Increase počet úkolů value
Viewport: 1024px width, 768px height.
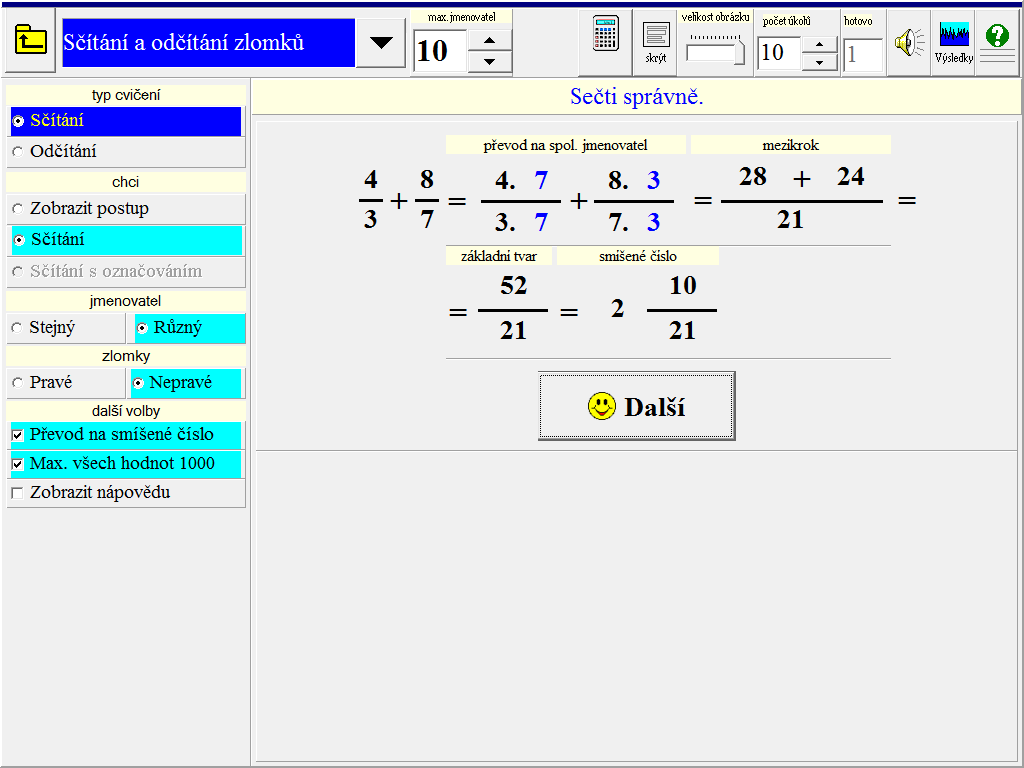(x=819, y=46)
